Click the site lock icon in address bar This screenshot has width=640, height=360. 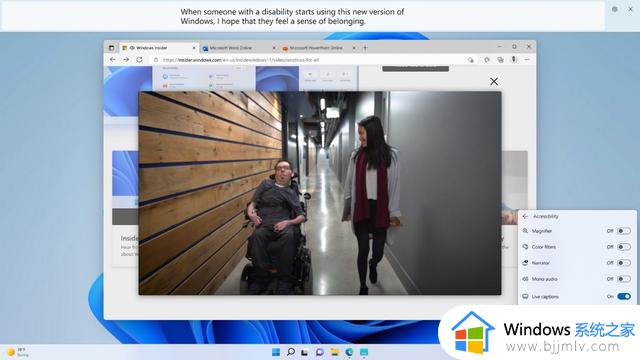(156, 60)
